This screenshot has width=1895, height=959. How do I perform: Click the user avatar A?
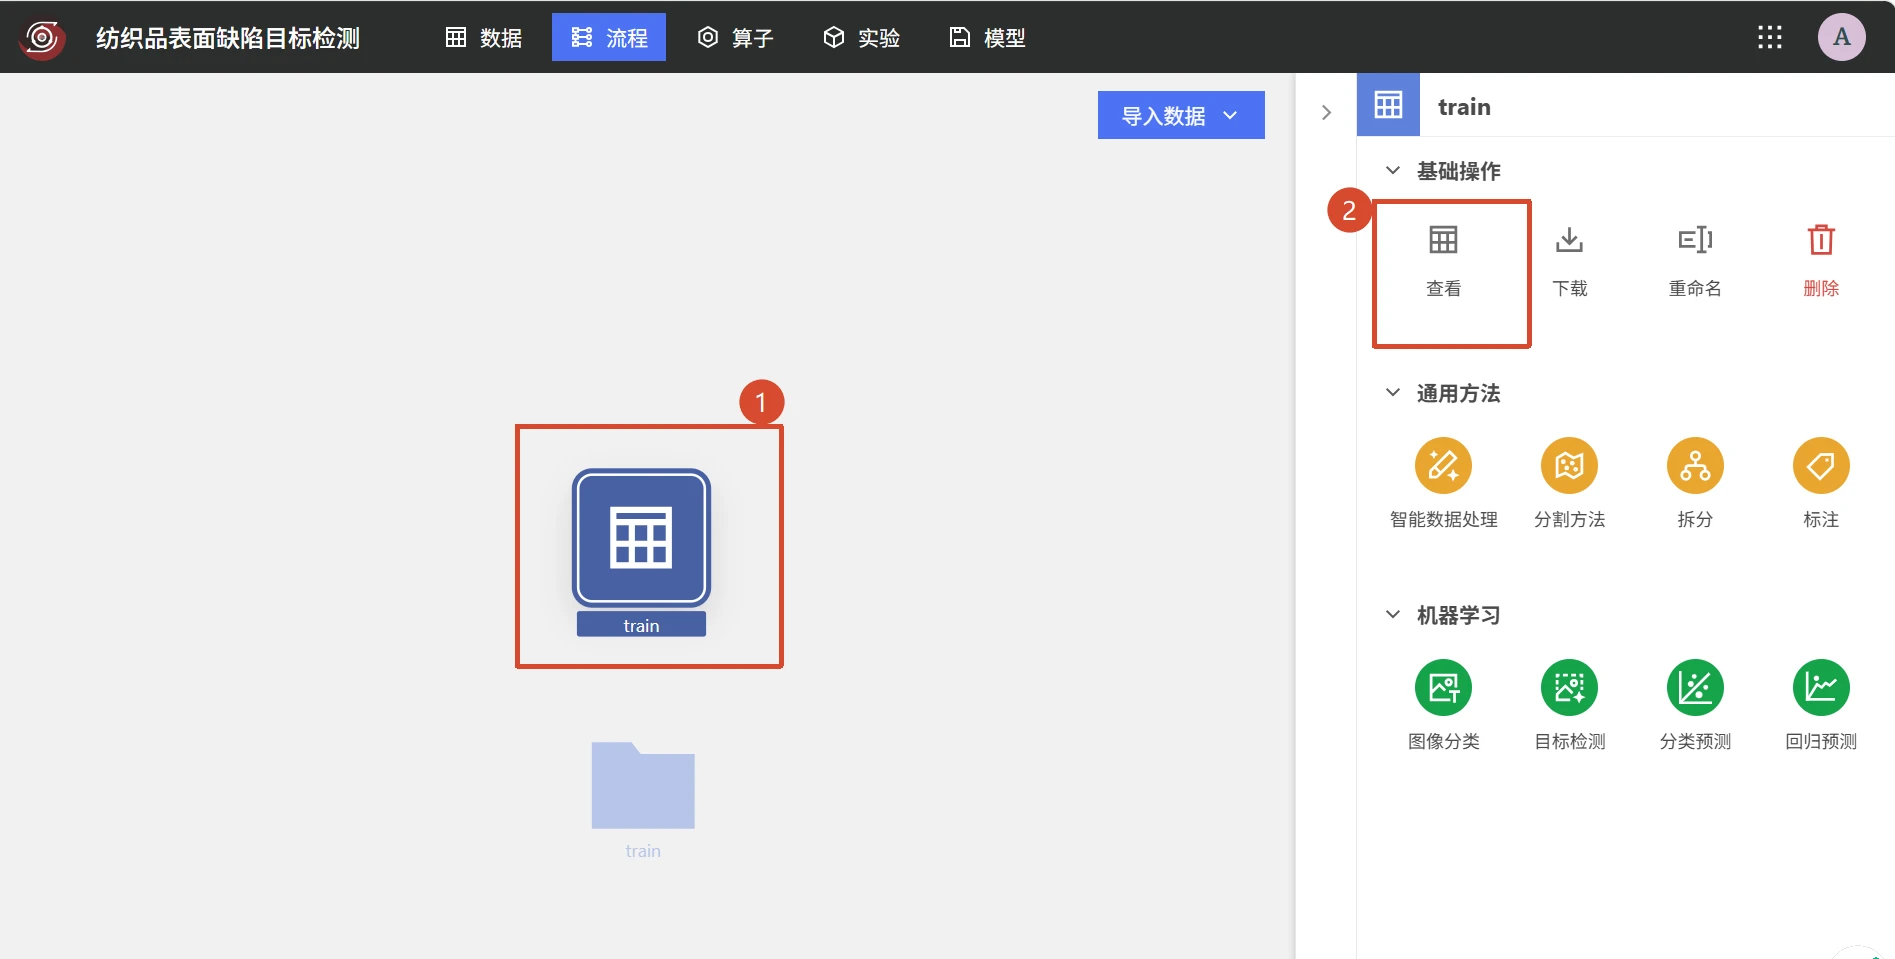pyautogui.click(x=1842, y=38)
